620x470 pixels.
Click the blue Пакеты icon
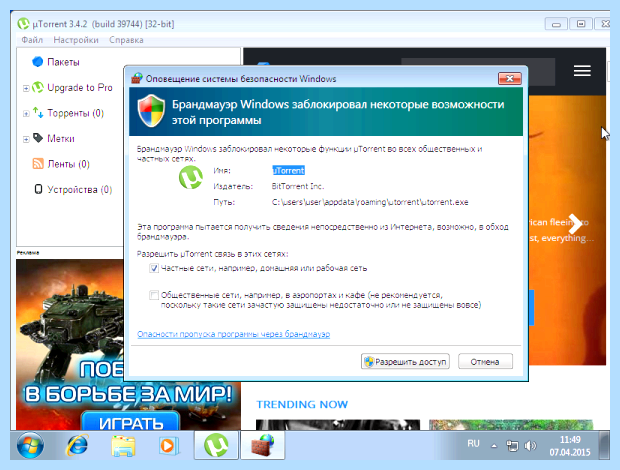(38, 62)
